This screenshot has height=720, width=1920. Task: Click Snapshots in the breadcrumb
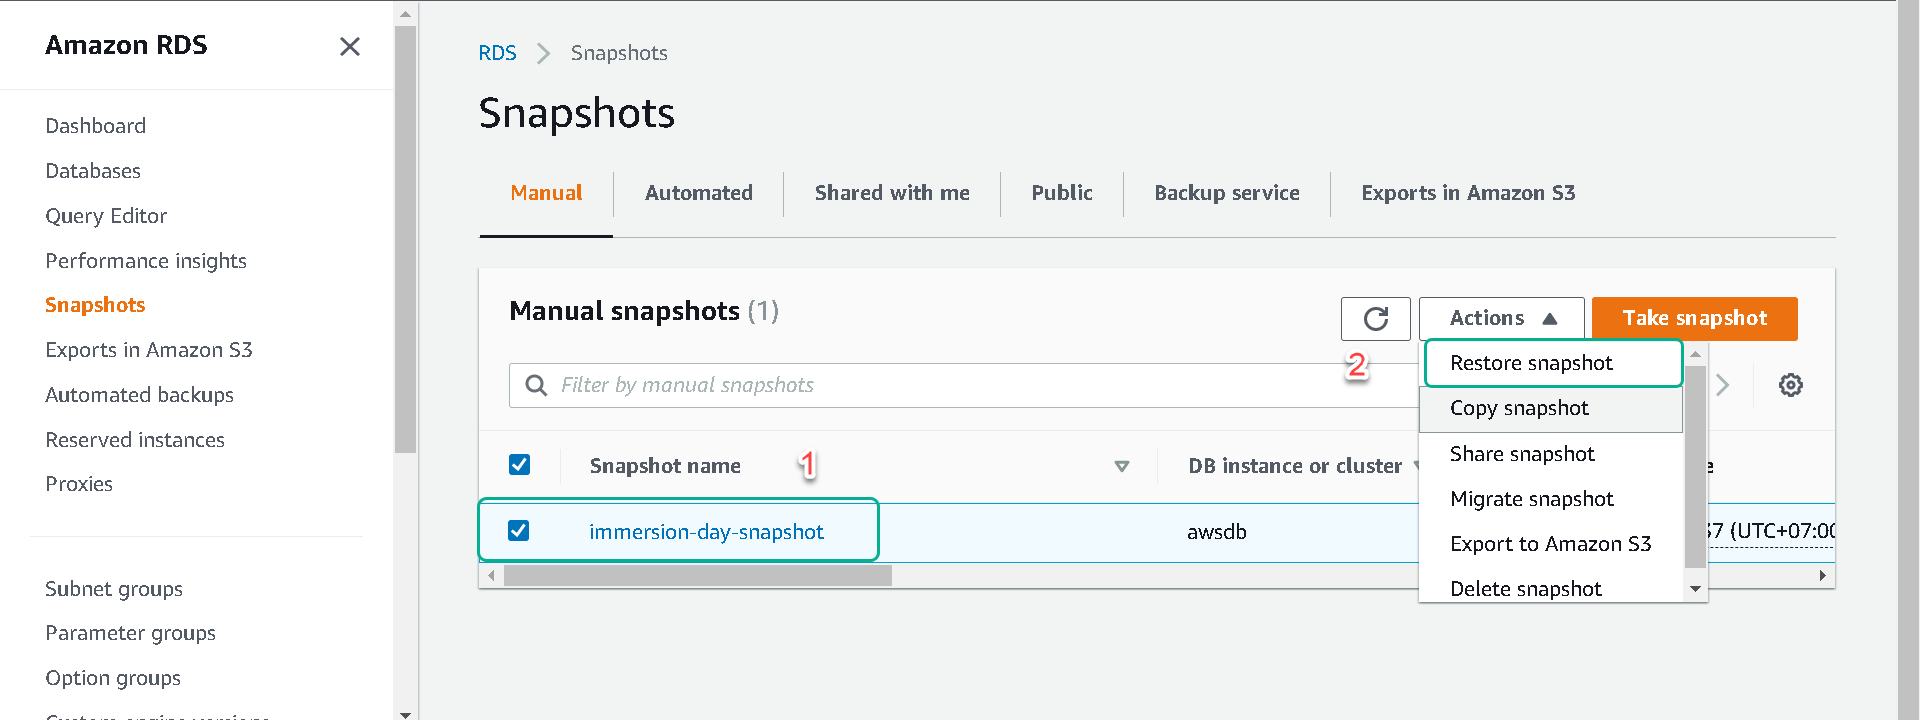[x=619, y=53]
